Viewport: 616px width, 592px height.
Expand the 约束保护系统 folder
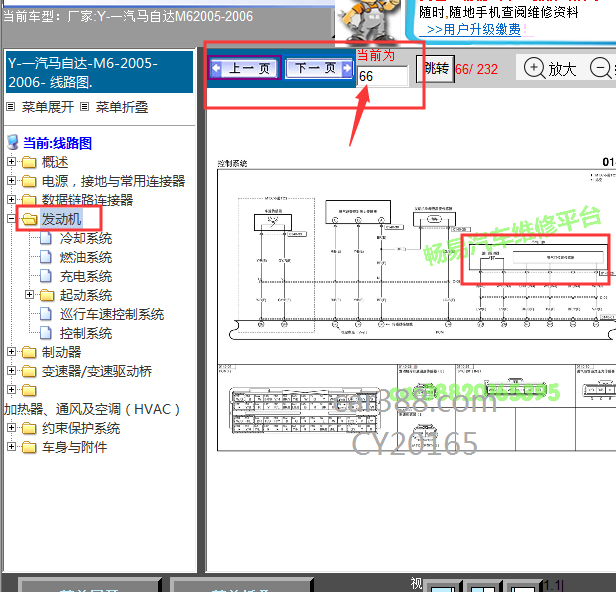click(x=11, y=427)
